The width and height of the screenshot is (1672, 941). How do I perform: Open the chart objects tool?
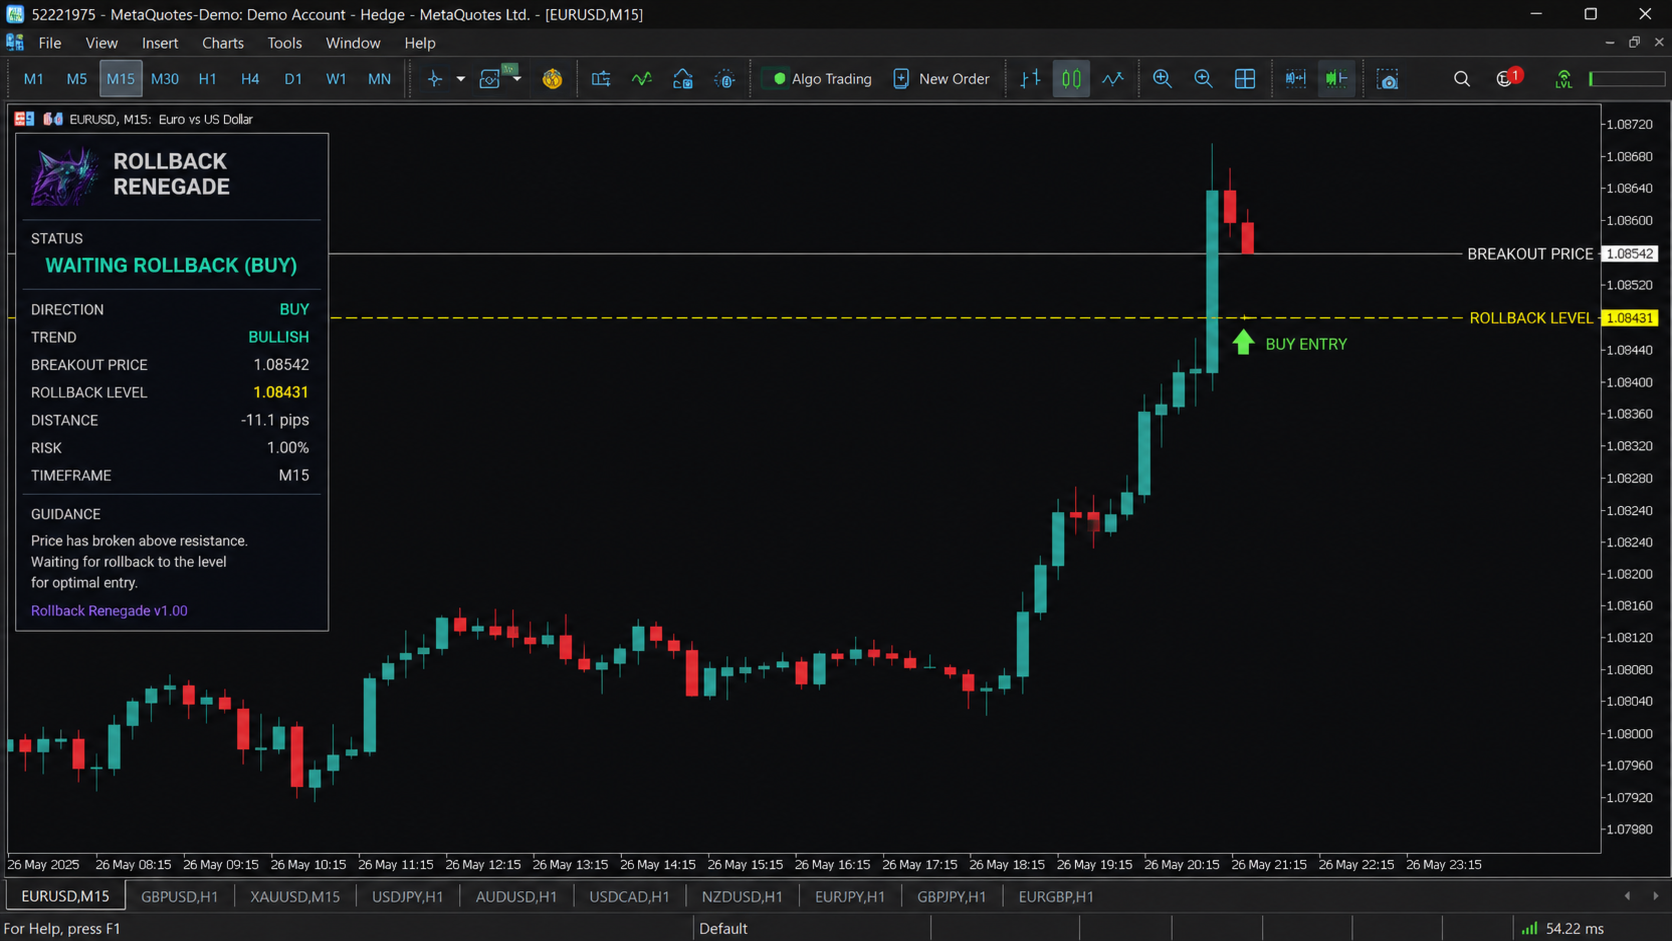click(490, 79)
